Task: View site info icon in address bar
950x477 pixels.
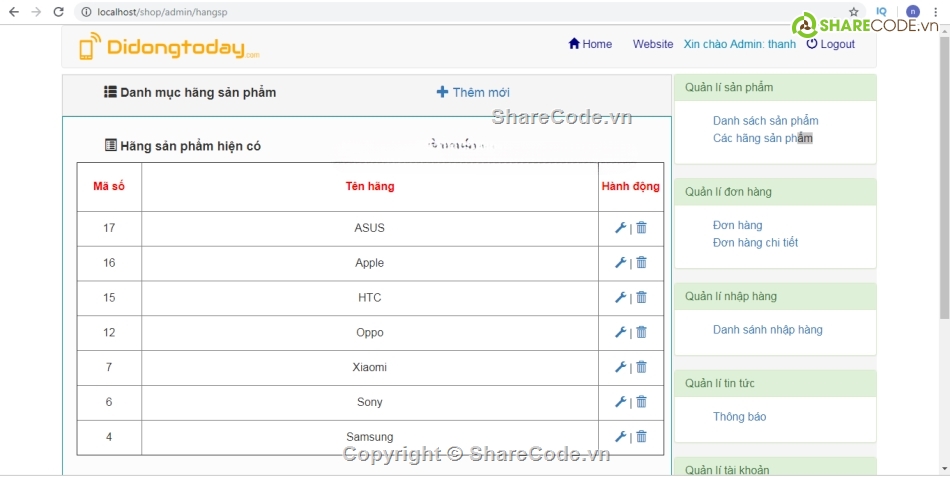Action: 86,12
